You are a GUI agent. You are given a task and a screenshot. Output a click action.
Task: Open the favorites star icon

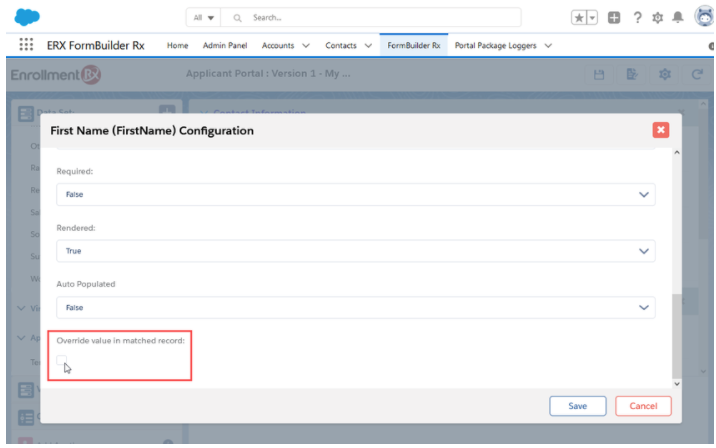(x=578, y=18)
